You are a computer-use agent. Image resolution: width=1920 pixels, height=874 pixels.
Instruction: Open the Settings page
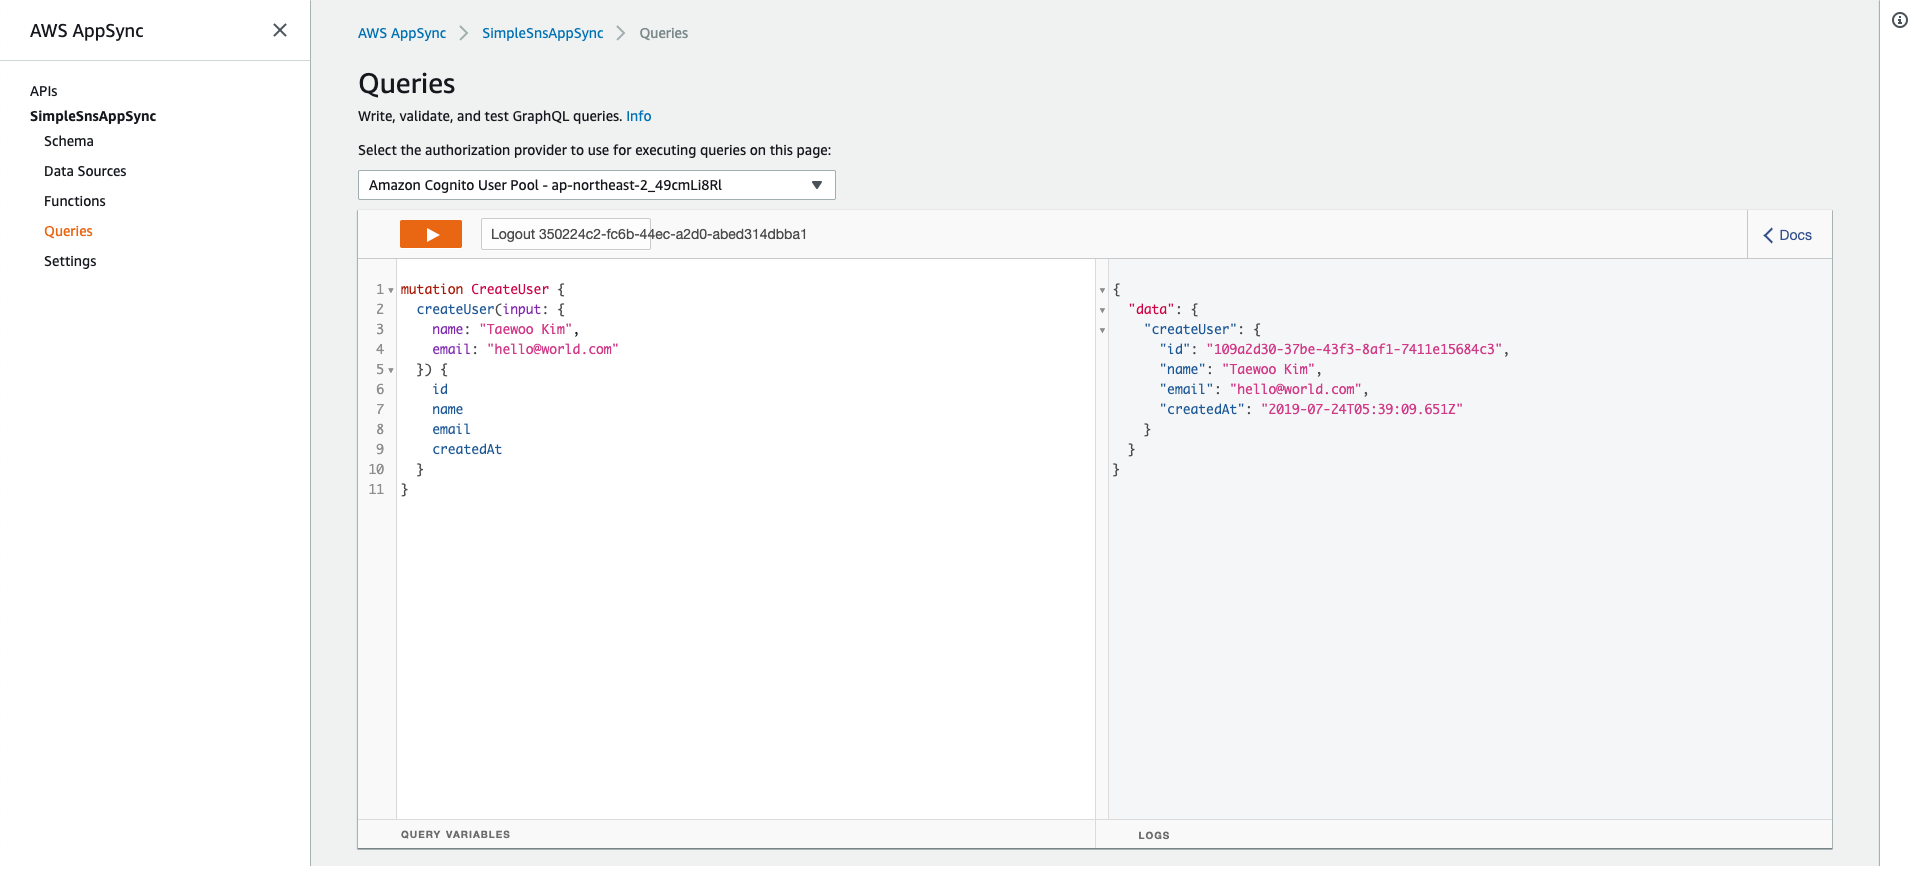click(70, 261)
